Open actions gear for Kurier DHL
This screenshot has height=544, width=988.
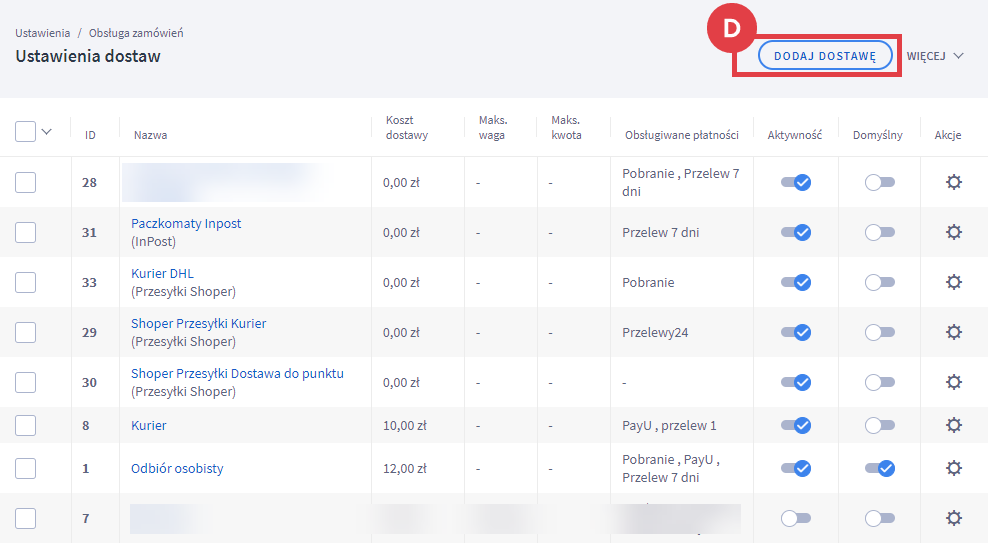954,282
